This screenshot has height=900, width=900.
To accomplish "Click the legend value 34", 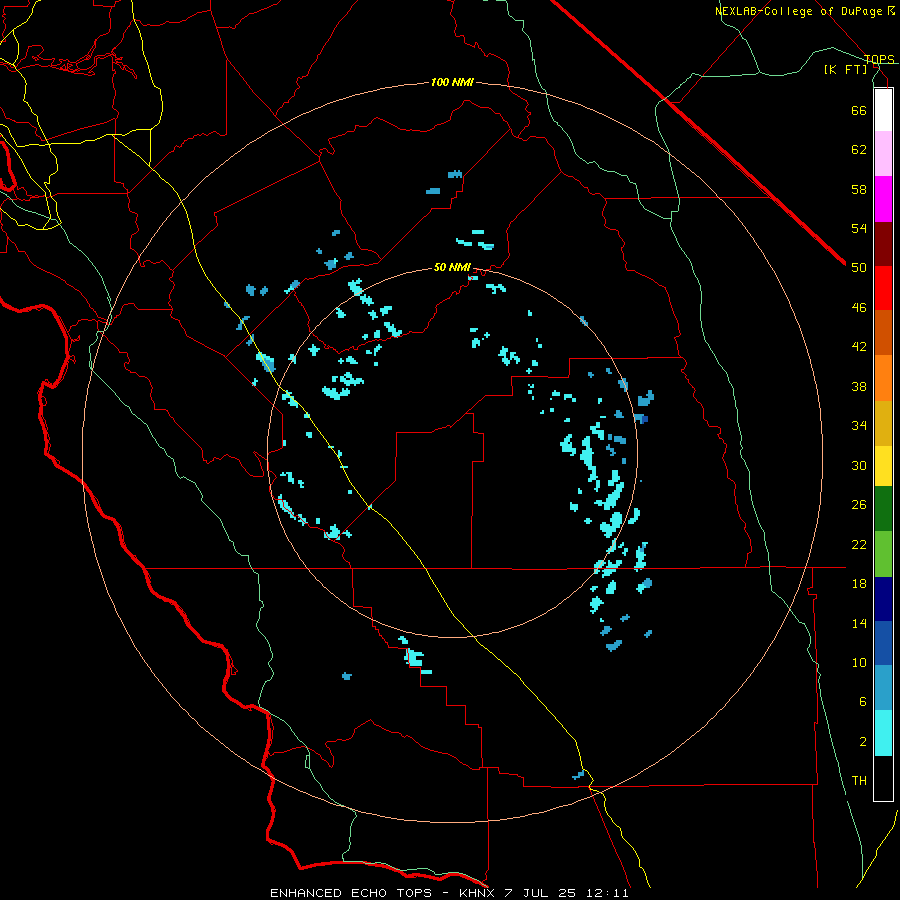I will pos(859,426).
